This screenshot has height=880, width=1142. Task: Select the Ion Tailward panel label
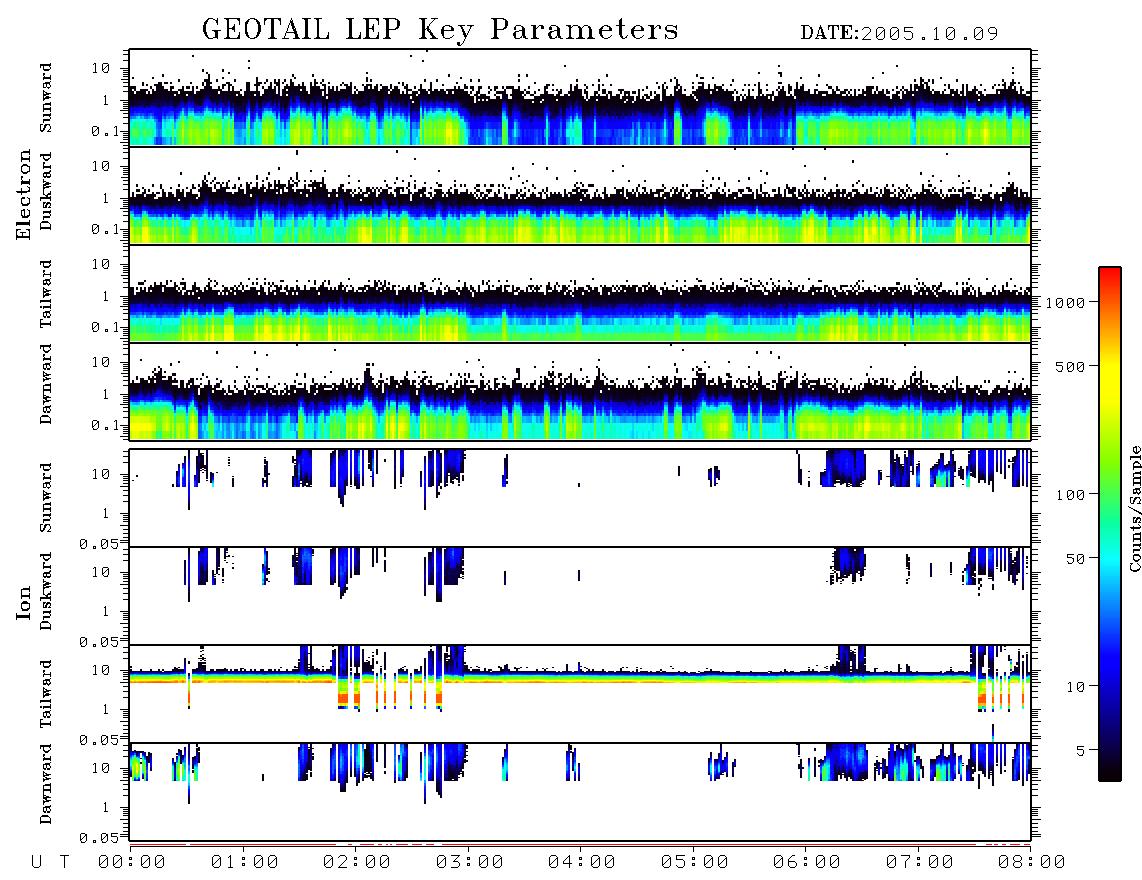[46, 694]
